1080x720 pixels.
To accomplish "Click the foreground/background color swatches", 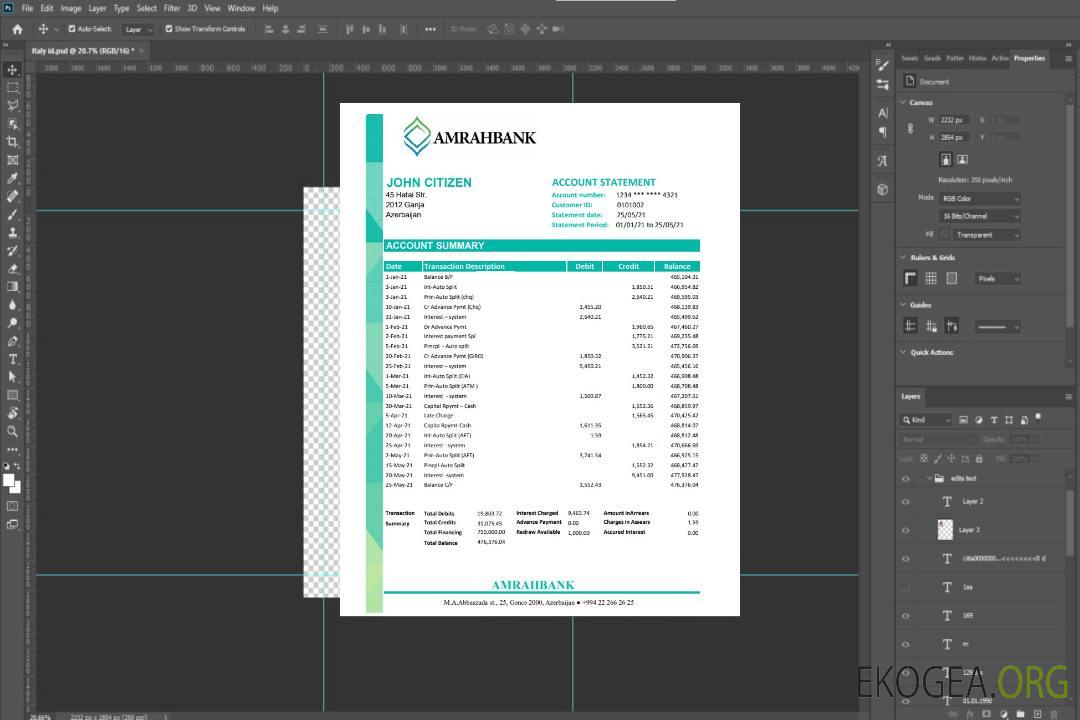I will 12,483.
